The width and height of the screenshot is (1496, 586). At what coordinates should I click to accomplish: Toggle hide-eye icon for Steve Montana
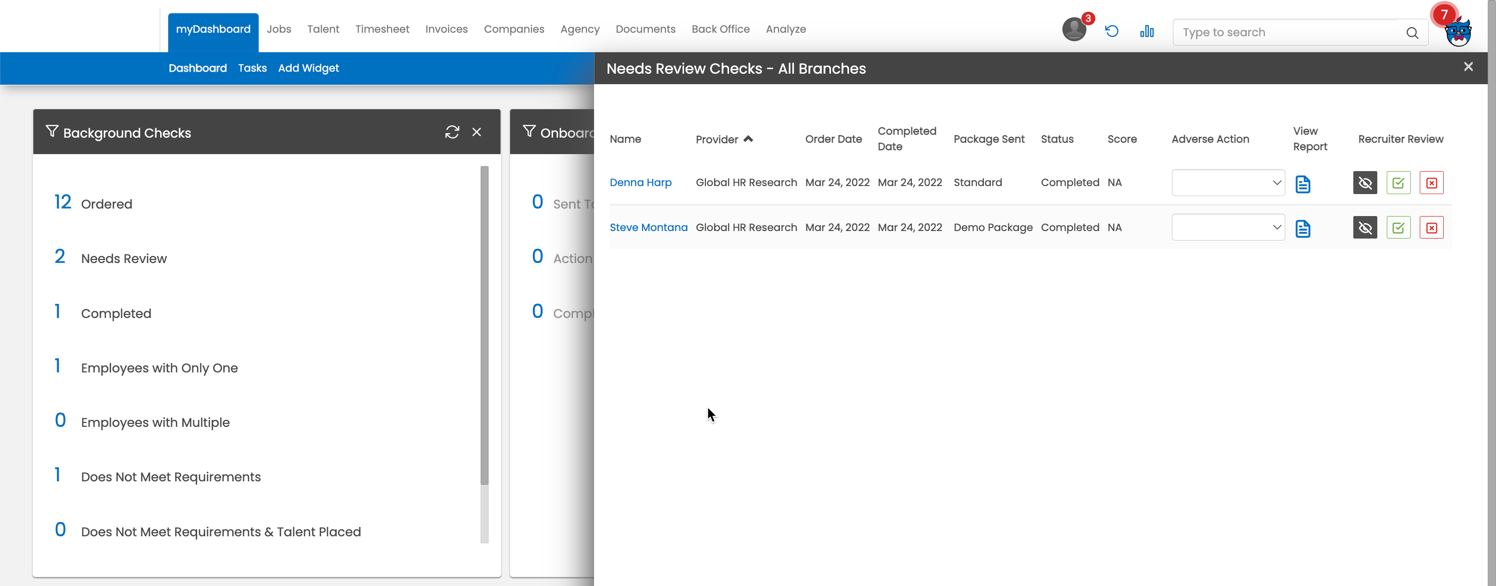point(1365,228)
